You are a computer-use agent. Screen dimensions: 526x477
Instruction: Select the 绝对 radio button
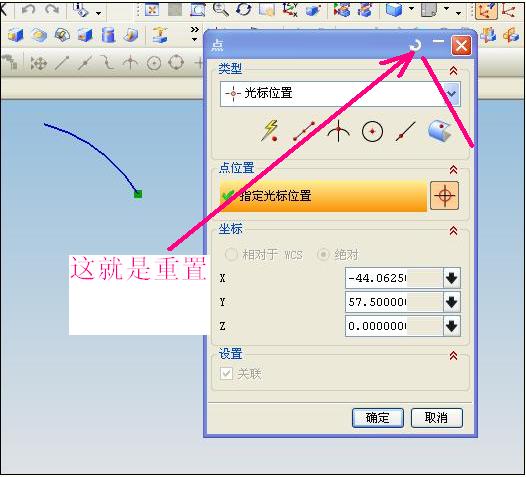323,254
